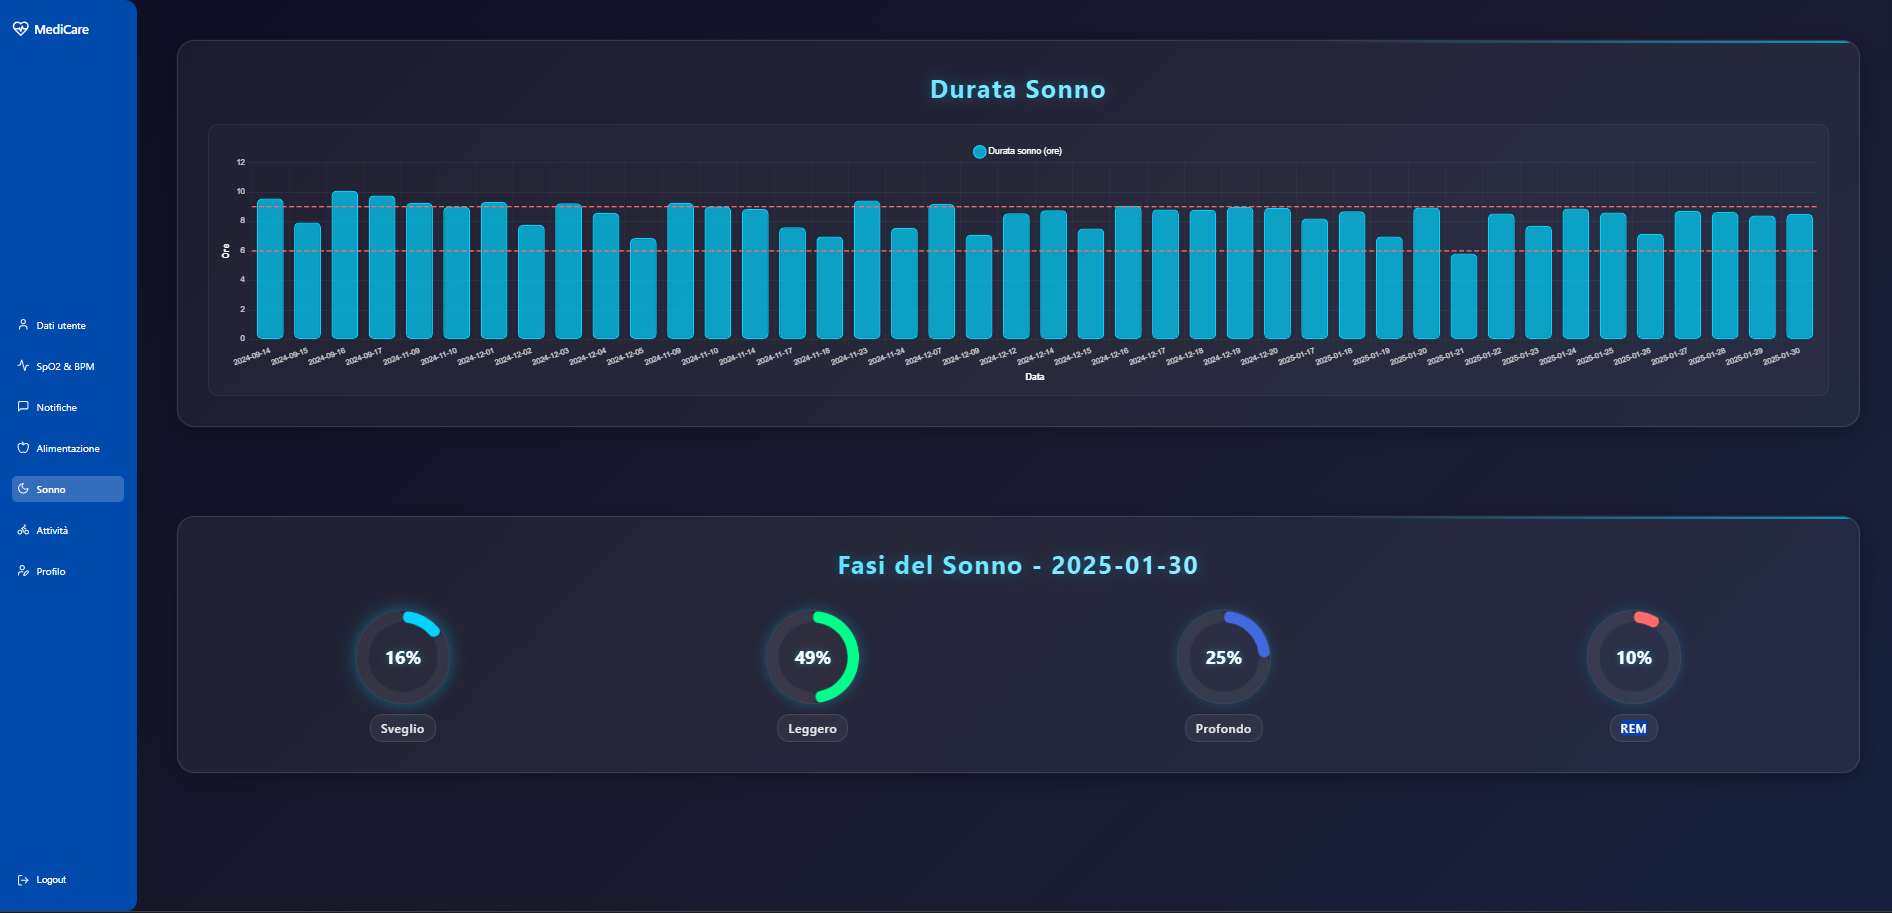Click the bar for 2024-12-16
The height and width of the screenshot is (913, 1892).
pos(1128,273)
